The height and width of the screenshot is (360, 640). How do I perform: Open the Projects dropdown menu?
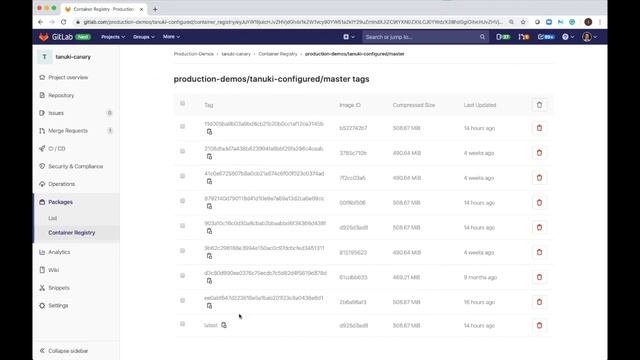113,37
